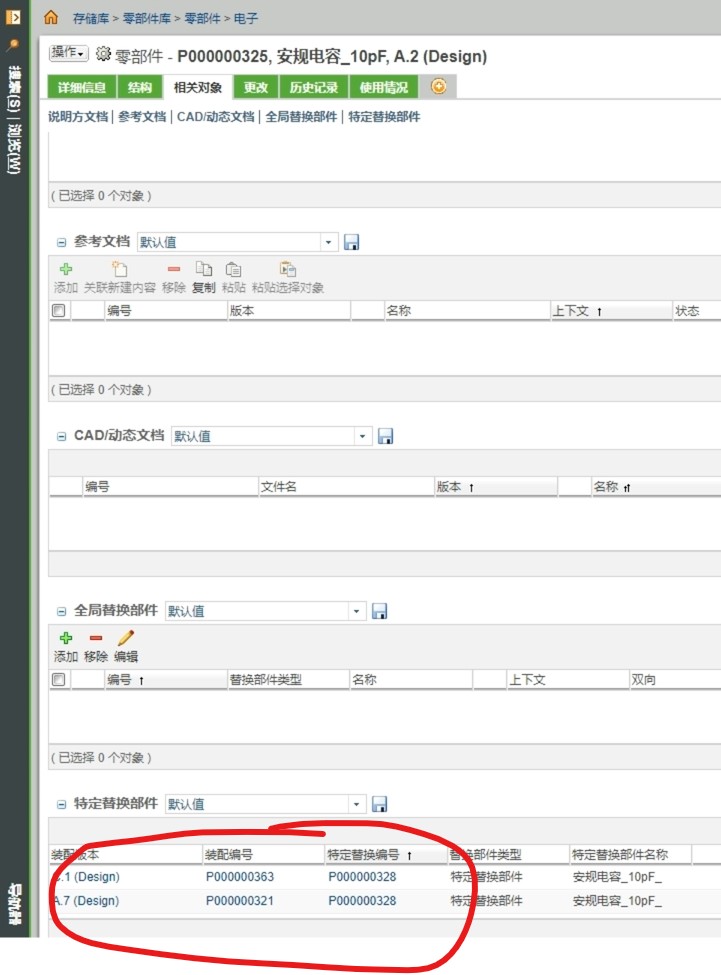721x975 pixels.
Task: Save 参考文档 table view
Action: [352, 242]
